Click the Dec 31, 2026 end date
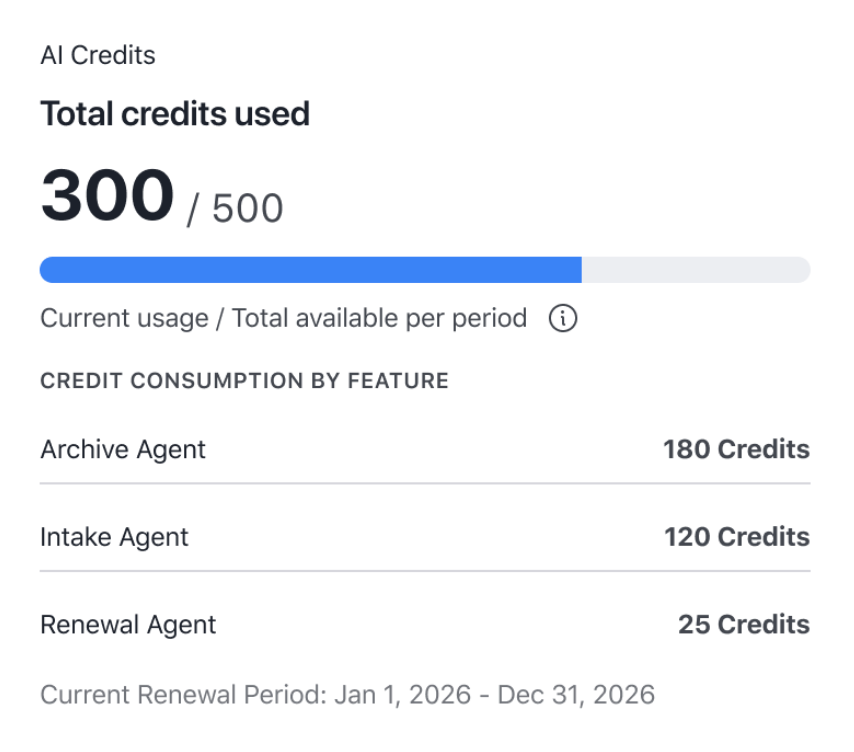854x752 pixels. tap(576, 695)
